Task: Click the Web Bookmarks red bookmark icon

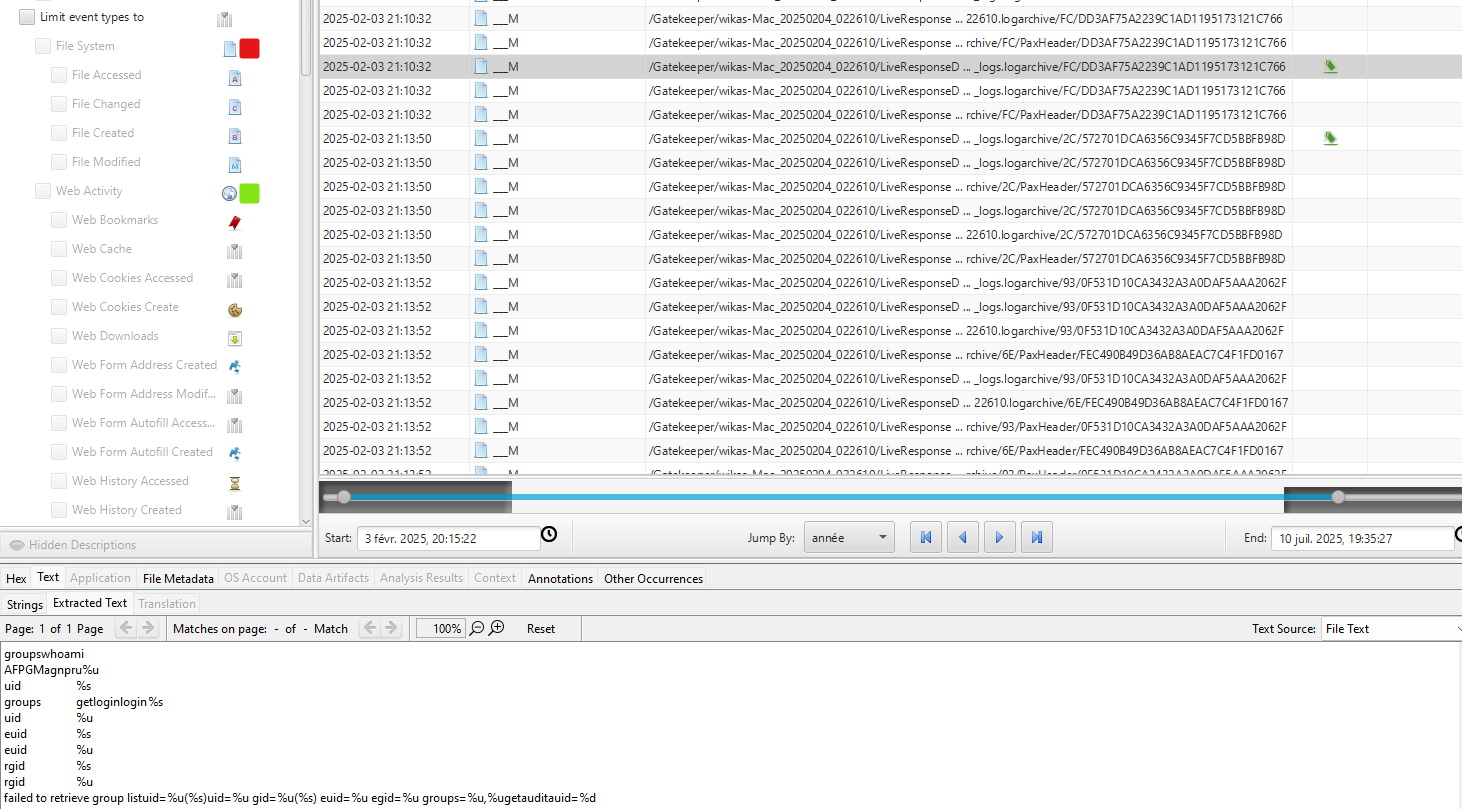Action: point(235,222)
